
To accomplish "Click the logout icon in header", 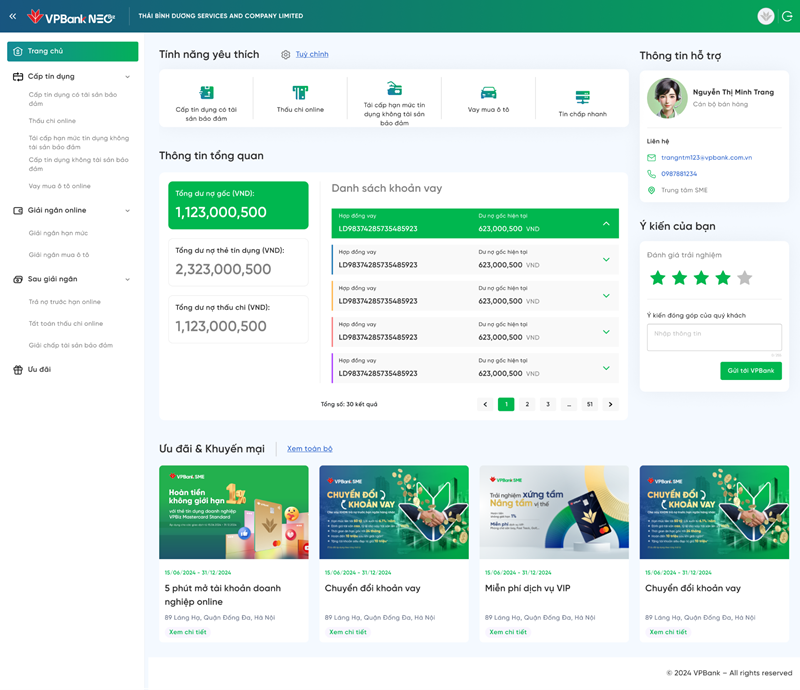I will pos(787,16).
